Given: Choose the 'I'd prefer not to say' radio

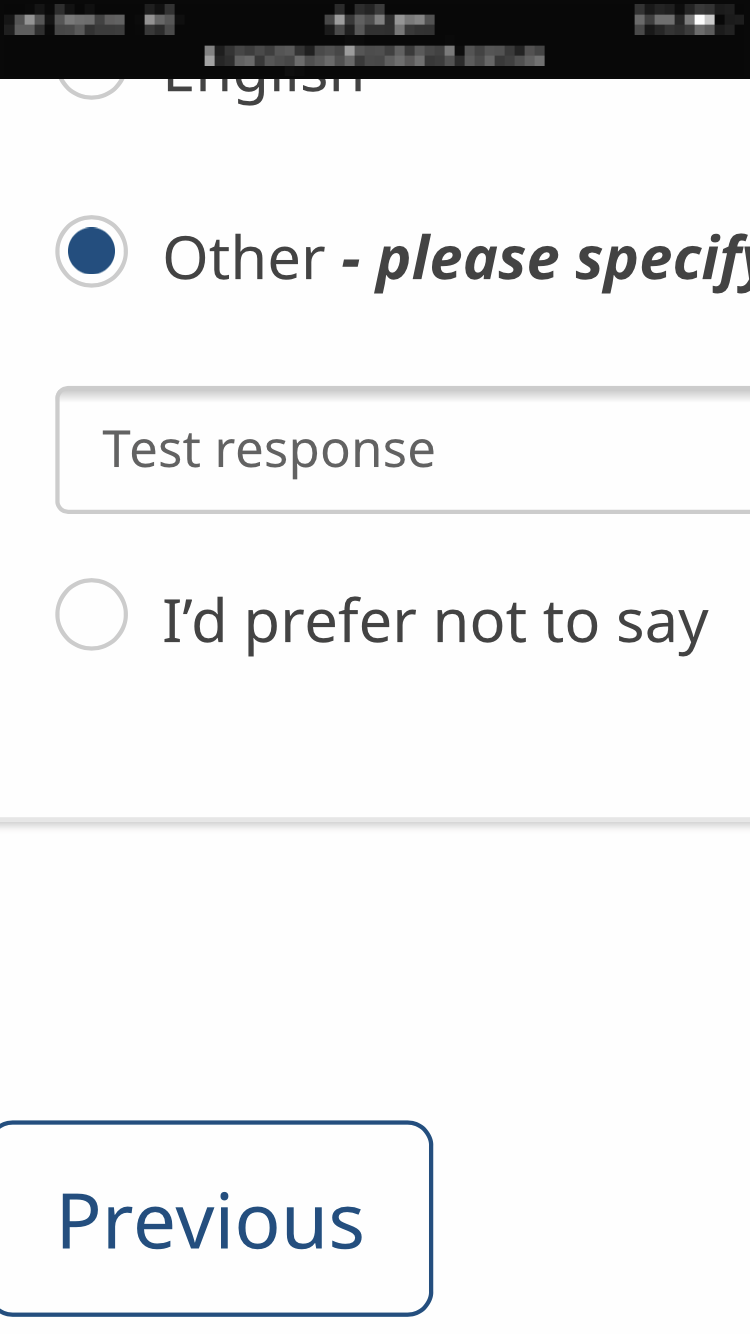Looking at the screenshot, I should (91, 614).
